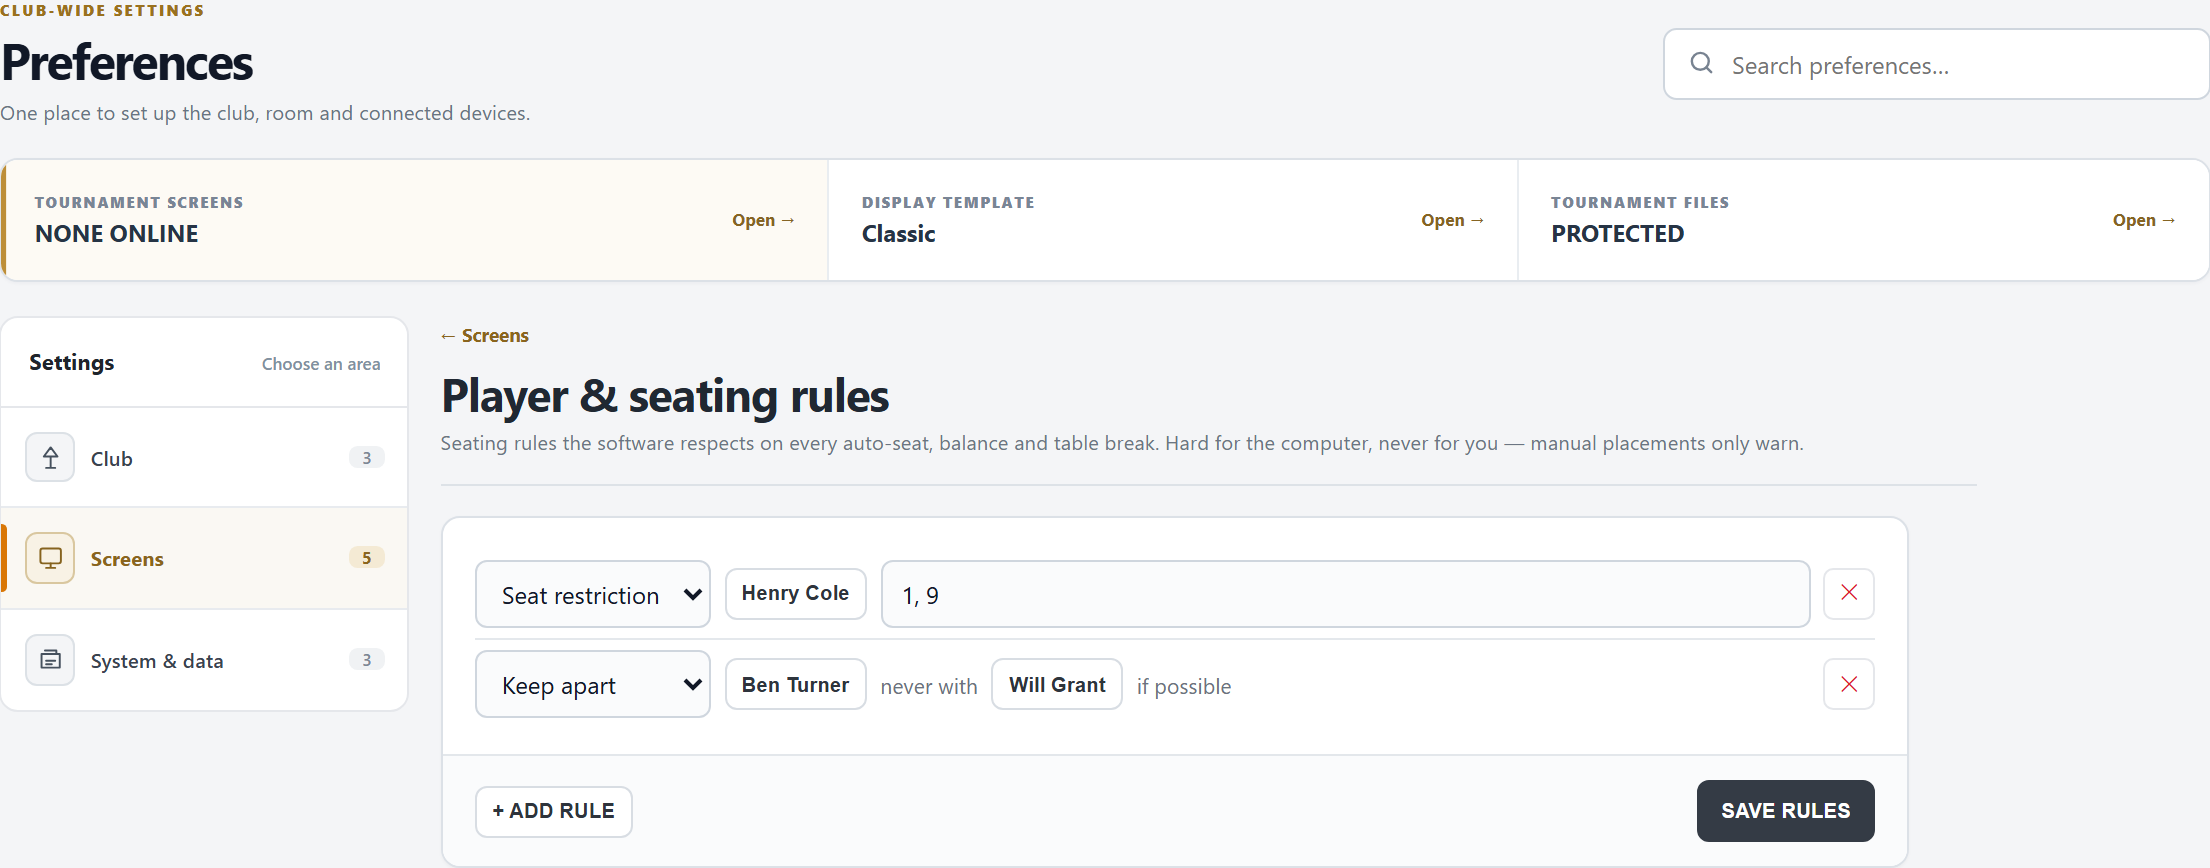Click the 'Choose an area' hint
Screen dimensions: 2210x868
pyautogui.click(x=321, y=364)
